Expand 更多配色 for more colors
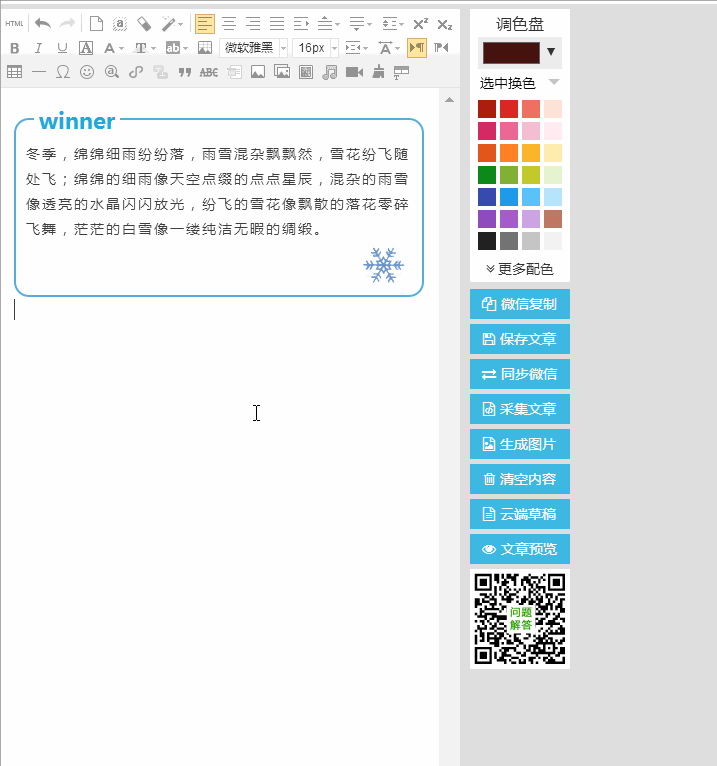The image size is (717, 766). point(519,269)
